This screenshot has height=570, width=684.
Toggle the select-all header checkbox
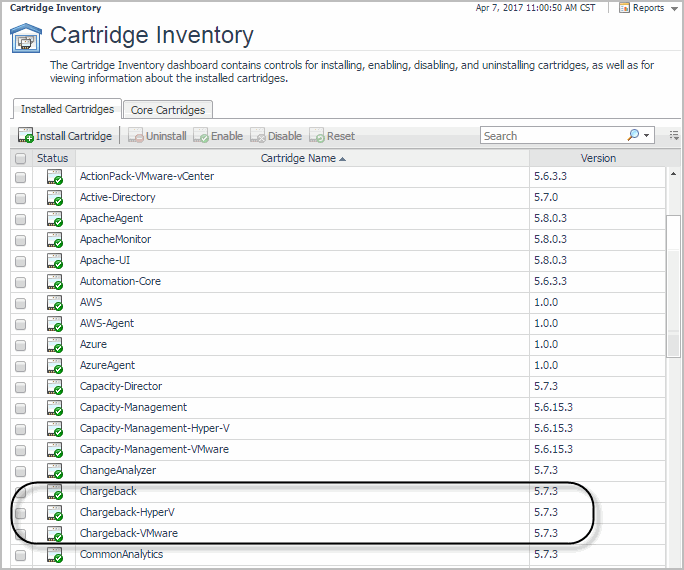(21, 158)
